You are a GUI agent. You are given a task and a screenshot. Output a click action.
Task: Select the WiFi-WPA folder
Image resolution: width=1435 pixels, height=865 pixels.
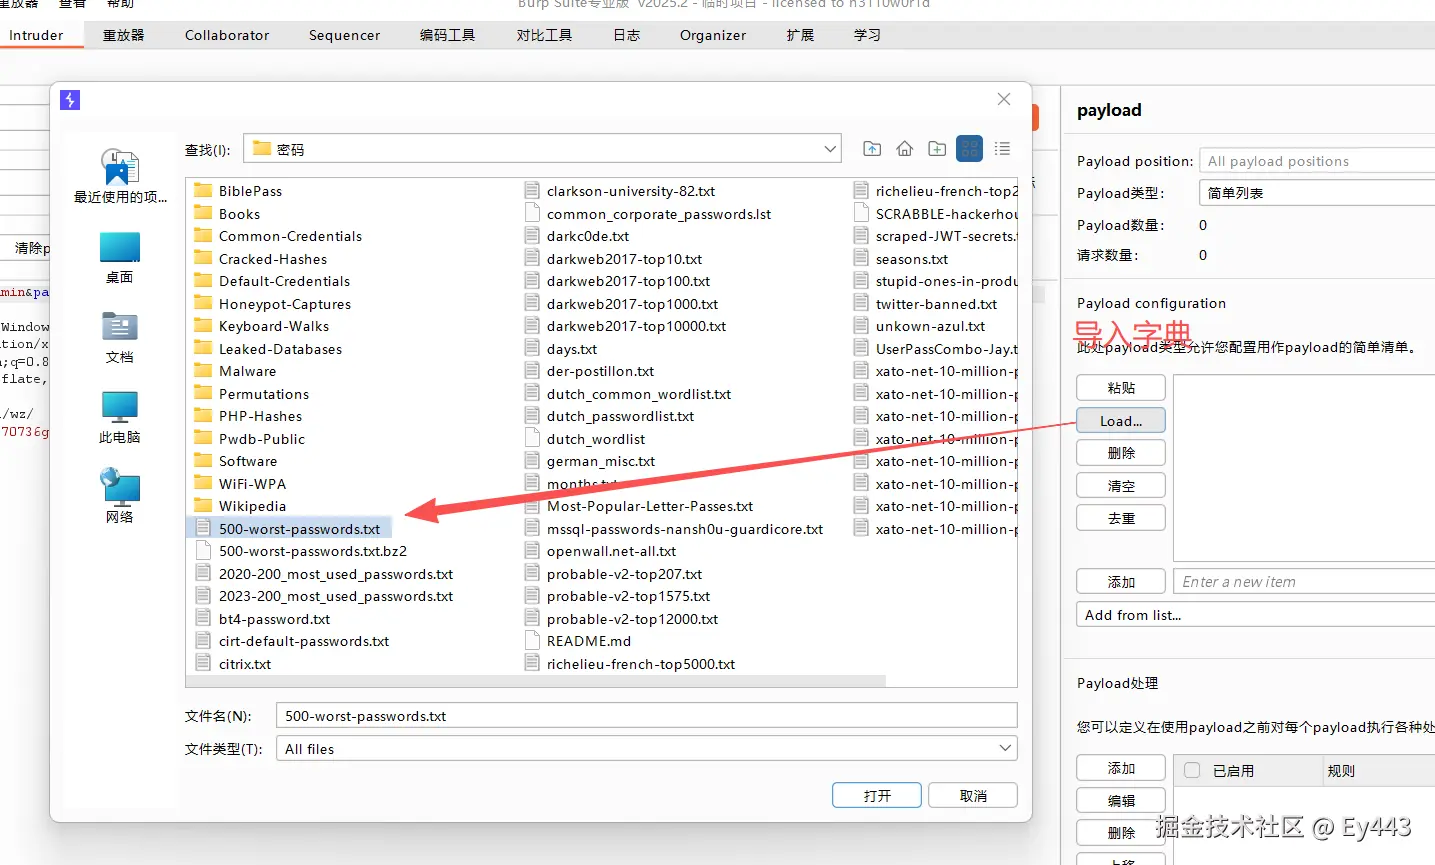click(240, 484)
